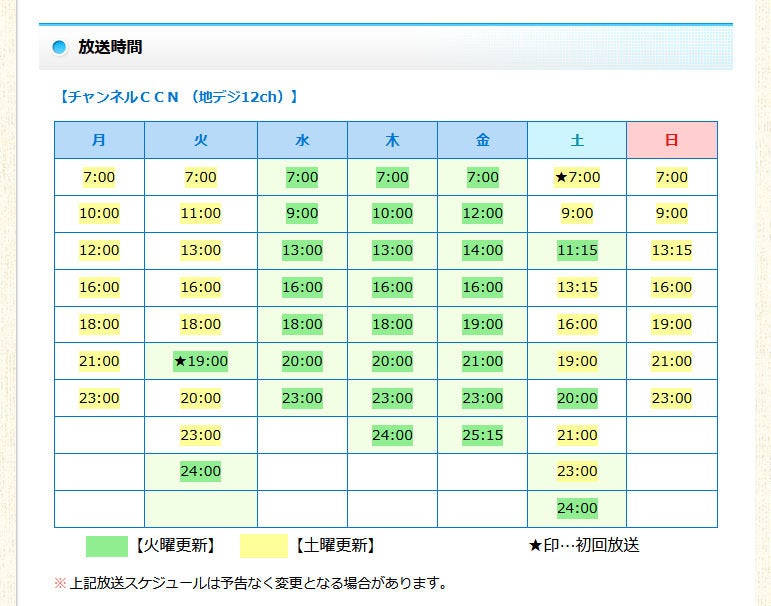Click the チャンネルCCN 地デジ12ch heading
This screenshot has width=771, height=606.
pyautogui.click(x=178, y=97)
